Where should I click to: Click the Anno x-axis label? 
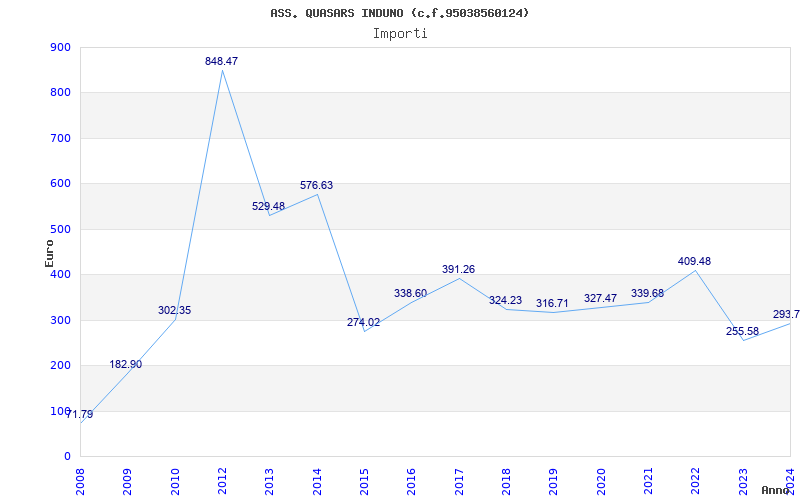[775, 490]
